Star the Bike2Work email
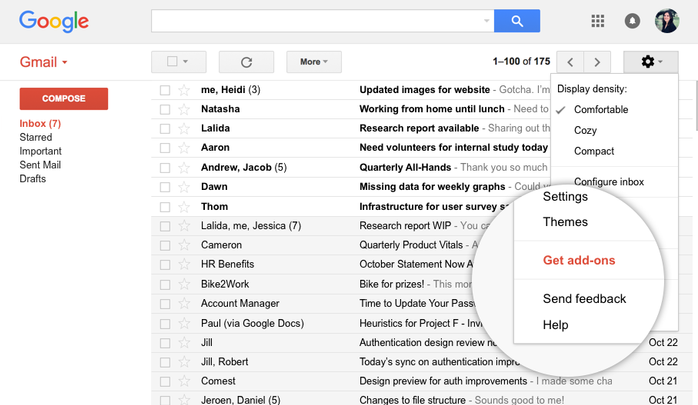698x405 pixels. 184,284
